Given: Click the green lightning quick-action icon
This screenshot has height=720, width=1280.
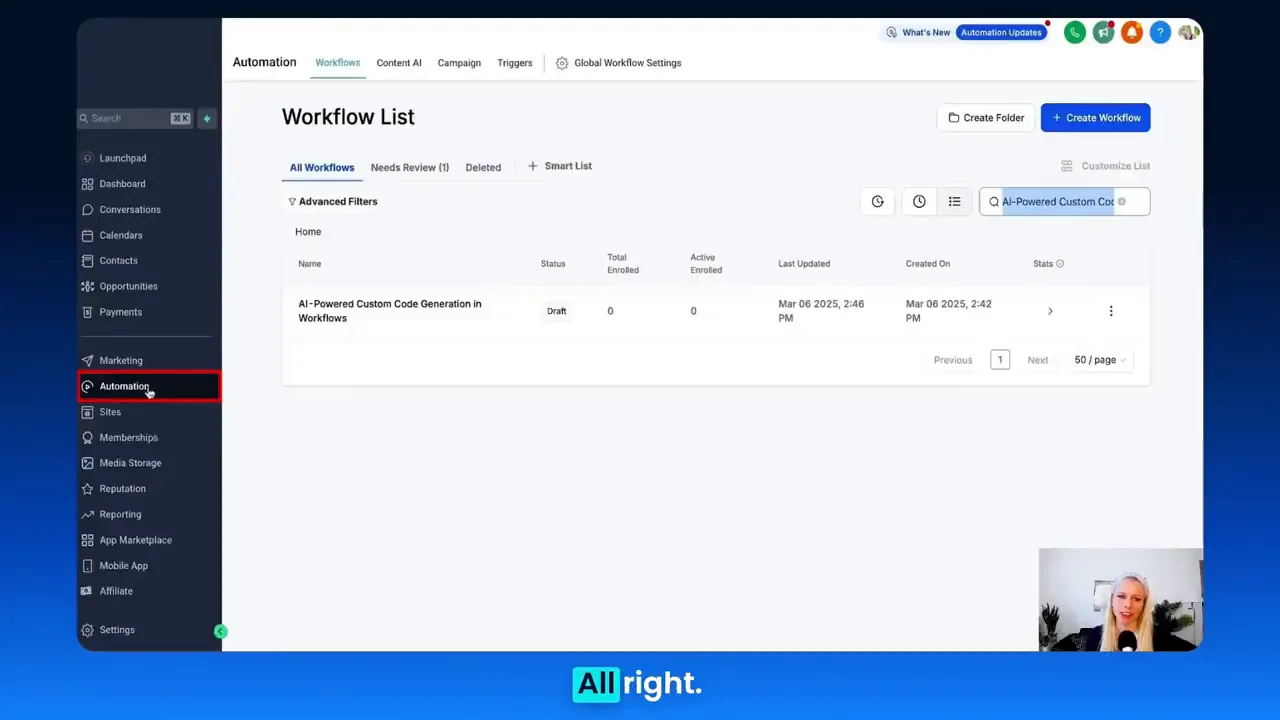Looking at the screenshot, I should pyautogui.click(x=207, y=118).
